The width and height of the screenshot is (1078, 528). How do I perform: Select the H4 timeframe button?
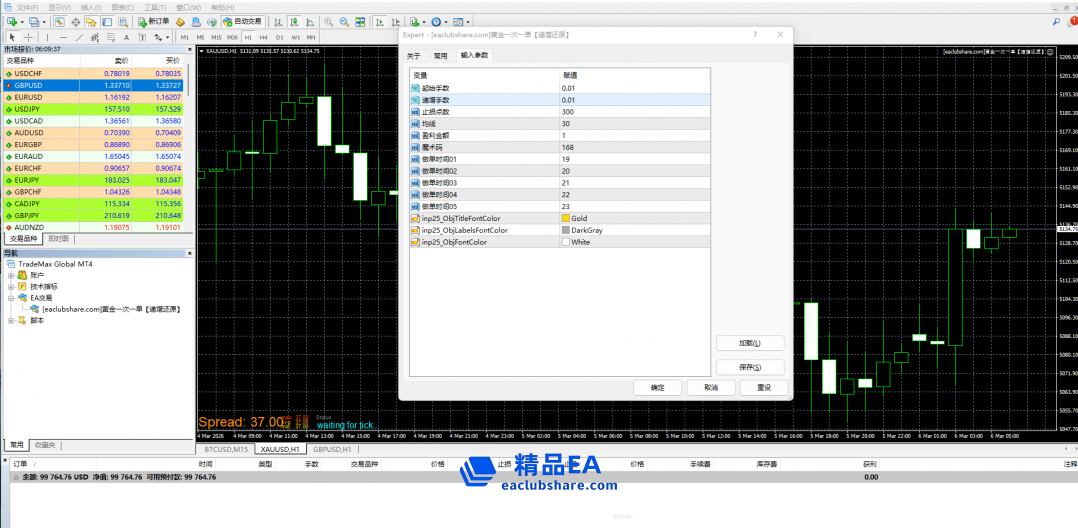[264, 37]
